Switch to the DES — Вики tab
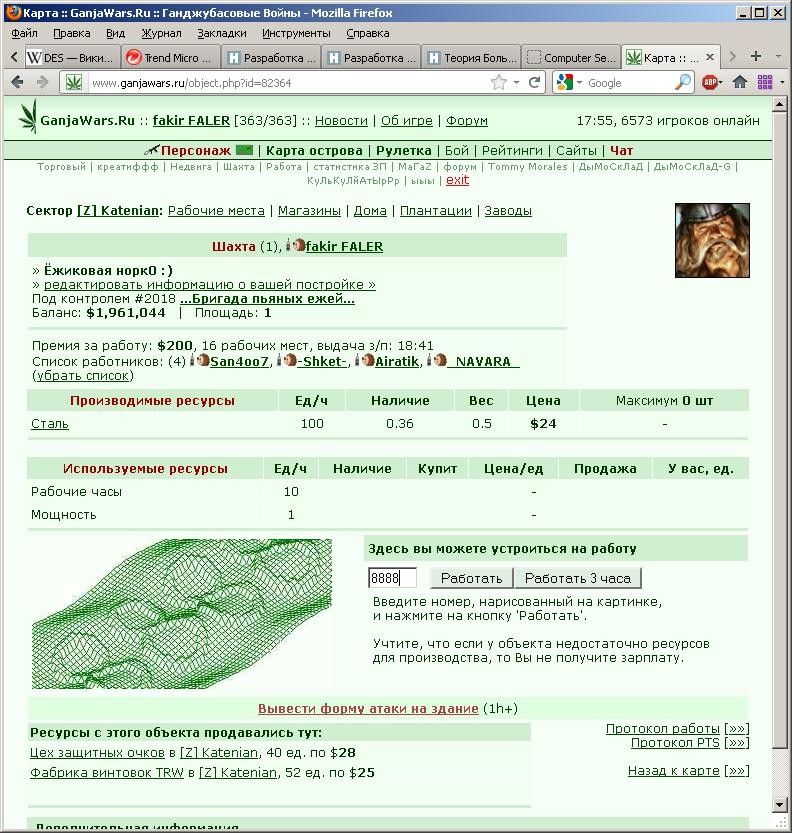 point(71,57)
